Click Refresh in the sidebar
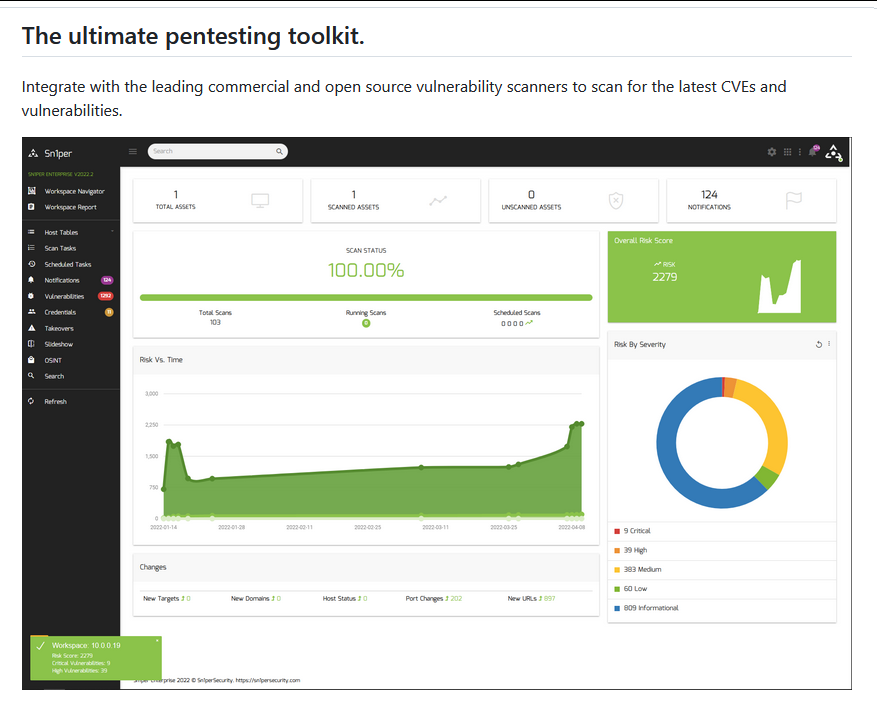The image size is (877, 702). 55,401
